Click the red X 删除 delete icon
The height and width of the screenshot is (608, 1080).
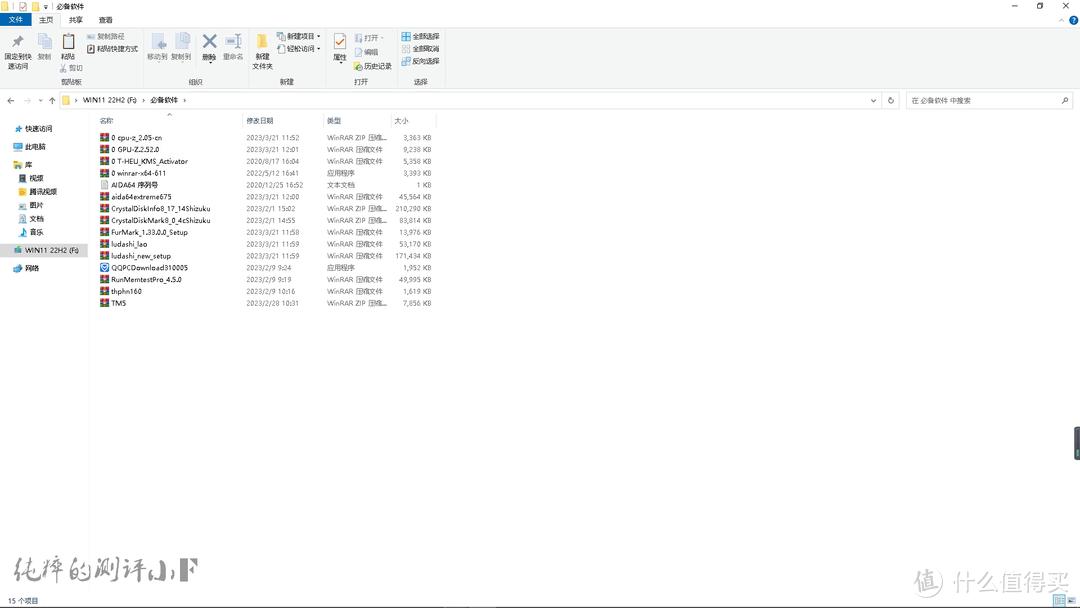pyautogui.click(x=209, y=41)
